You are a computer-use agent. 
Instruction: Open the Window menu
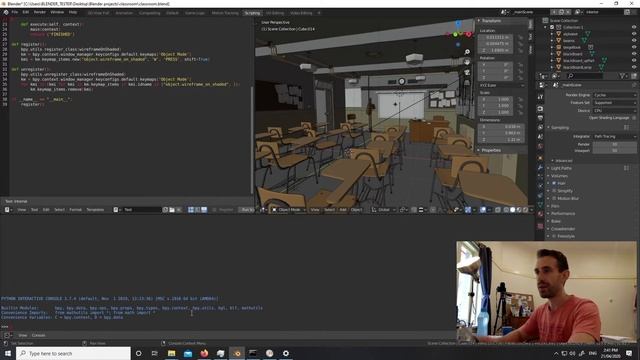(57, 12)
